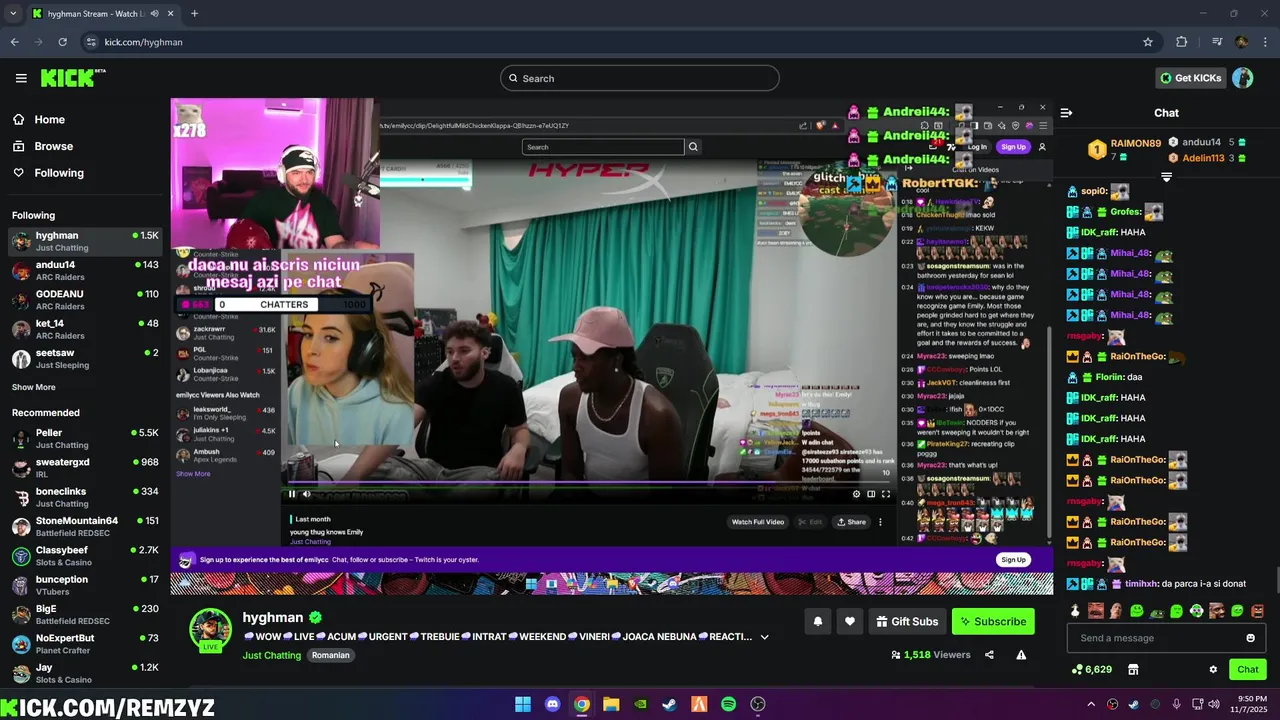Share the stream via share icon
Viewport: 1280px width, 720px height.
pyautogui.click(x=989, y=655)
